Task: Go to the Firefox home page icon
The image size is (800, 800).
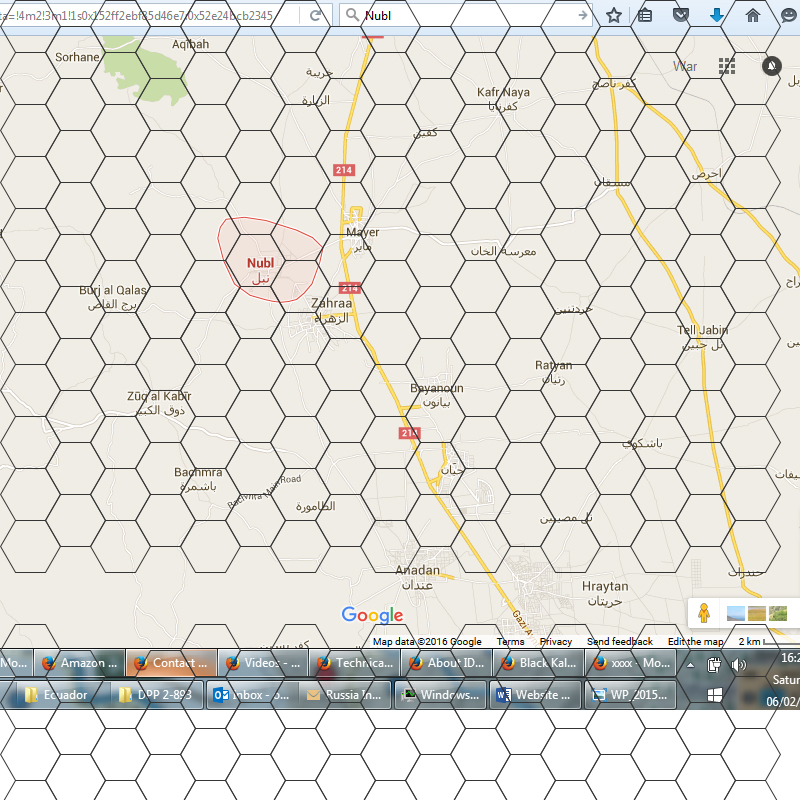Action: (x=753, y=15)
